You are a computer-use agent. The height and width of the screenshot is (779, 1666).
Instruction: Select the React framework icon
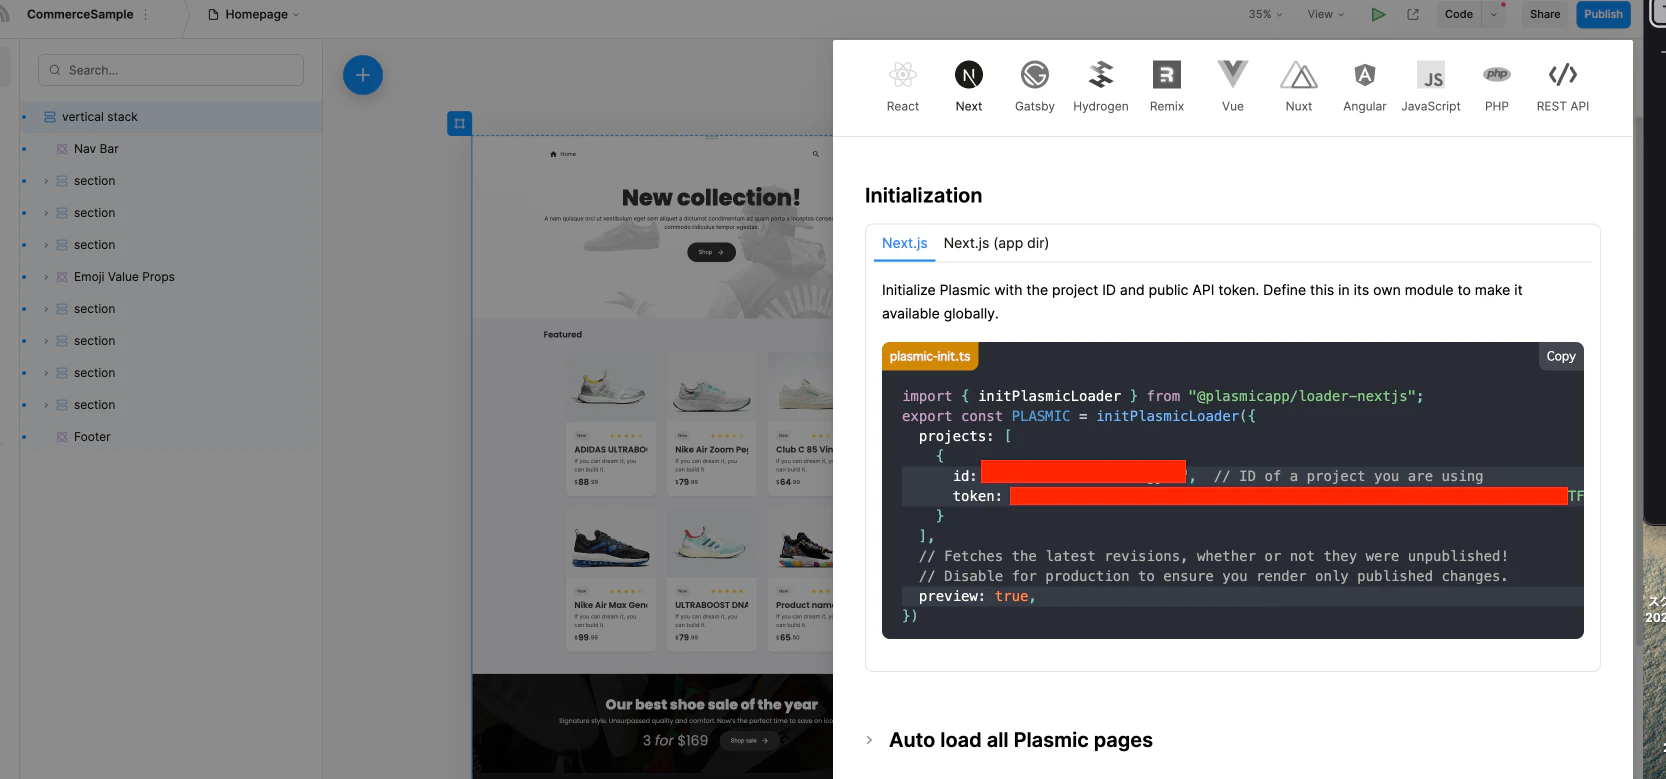[x=903, y=75]
